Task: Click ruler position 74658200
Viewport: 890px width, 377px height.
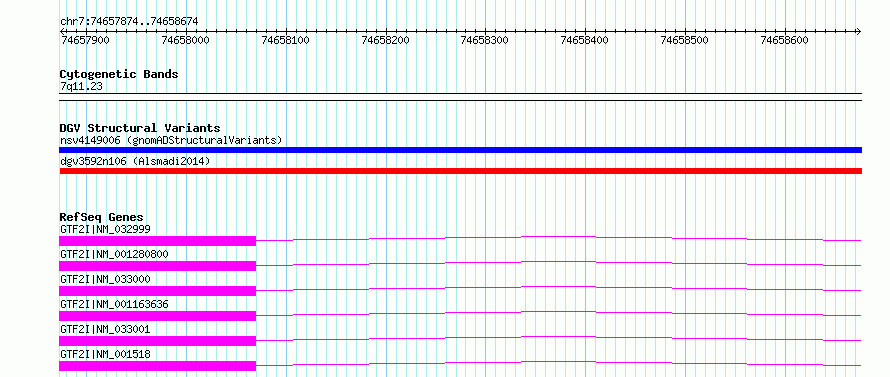Action: pyautogui.click(x=385, y=40)
